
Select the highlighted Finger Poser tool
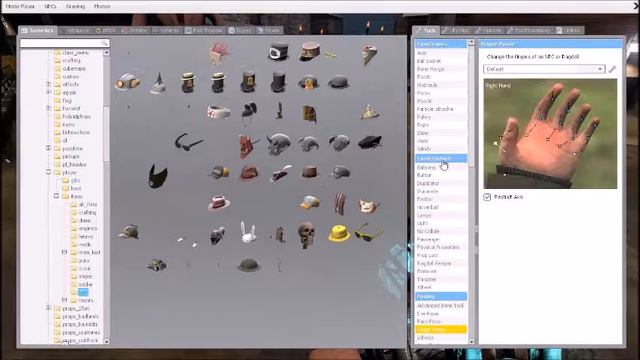coord(441,329)
